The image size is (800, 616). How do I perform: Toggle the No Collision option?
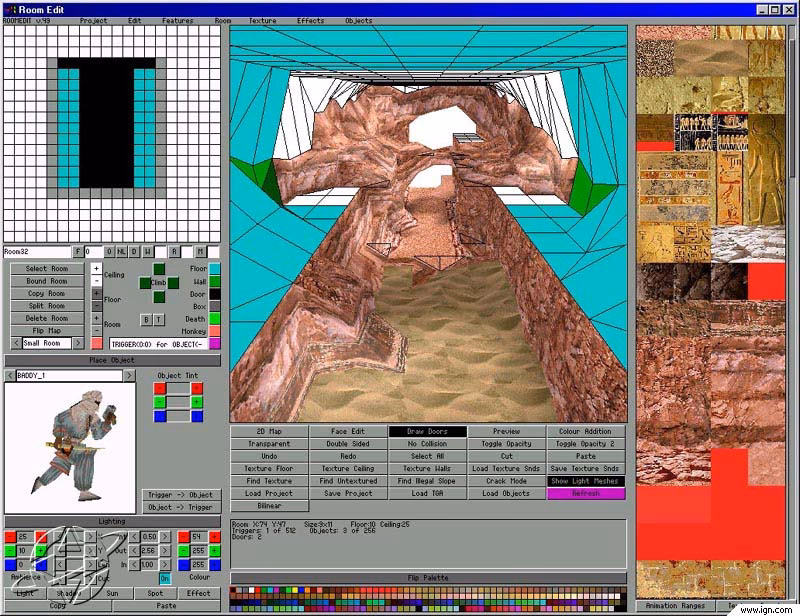(428, 444)
